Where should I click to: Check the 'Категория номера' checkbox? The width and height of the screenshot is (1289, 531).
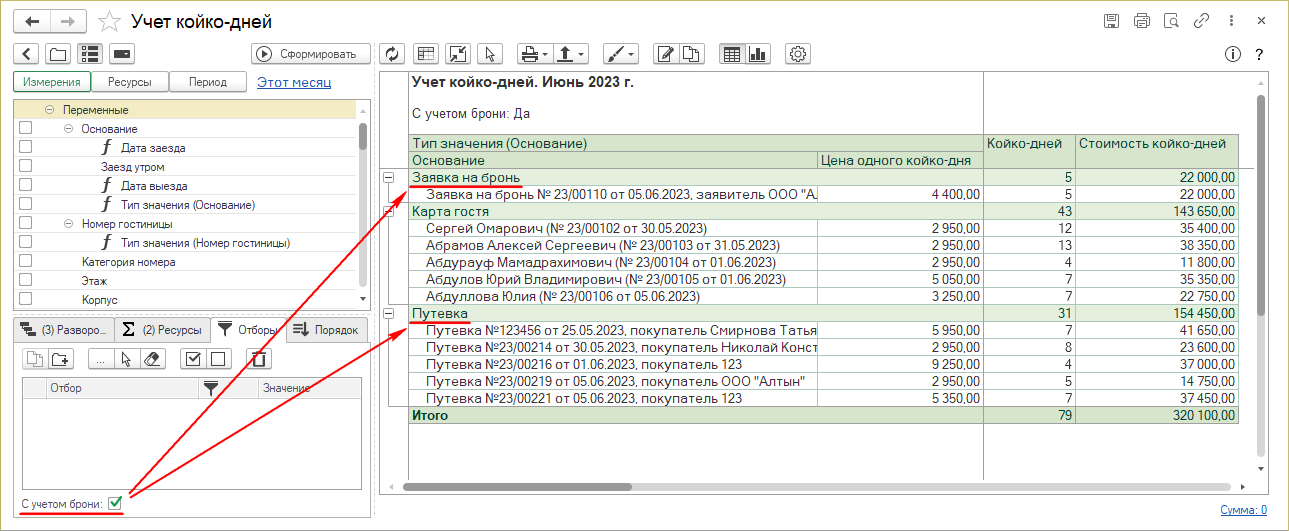(x=26, y=262)
